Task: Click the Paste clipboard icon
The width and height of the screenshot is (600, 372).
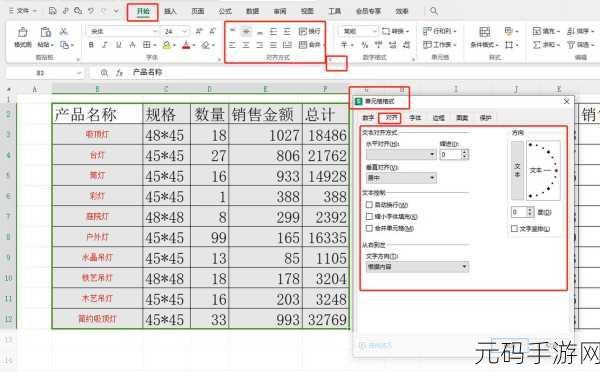Action: 45,33
